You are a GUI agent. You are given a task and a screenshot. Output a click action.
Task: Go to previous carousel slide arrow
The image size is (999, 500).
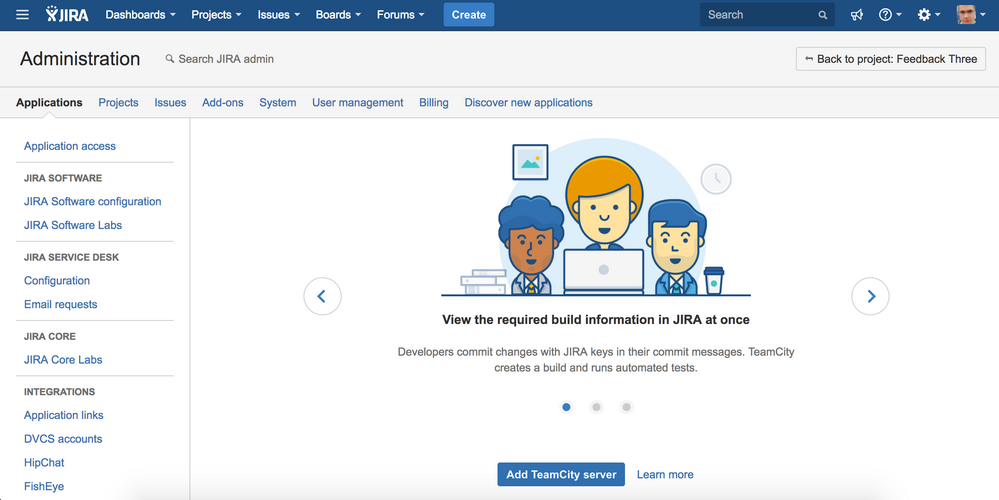322,296
